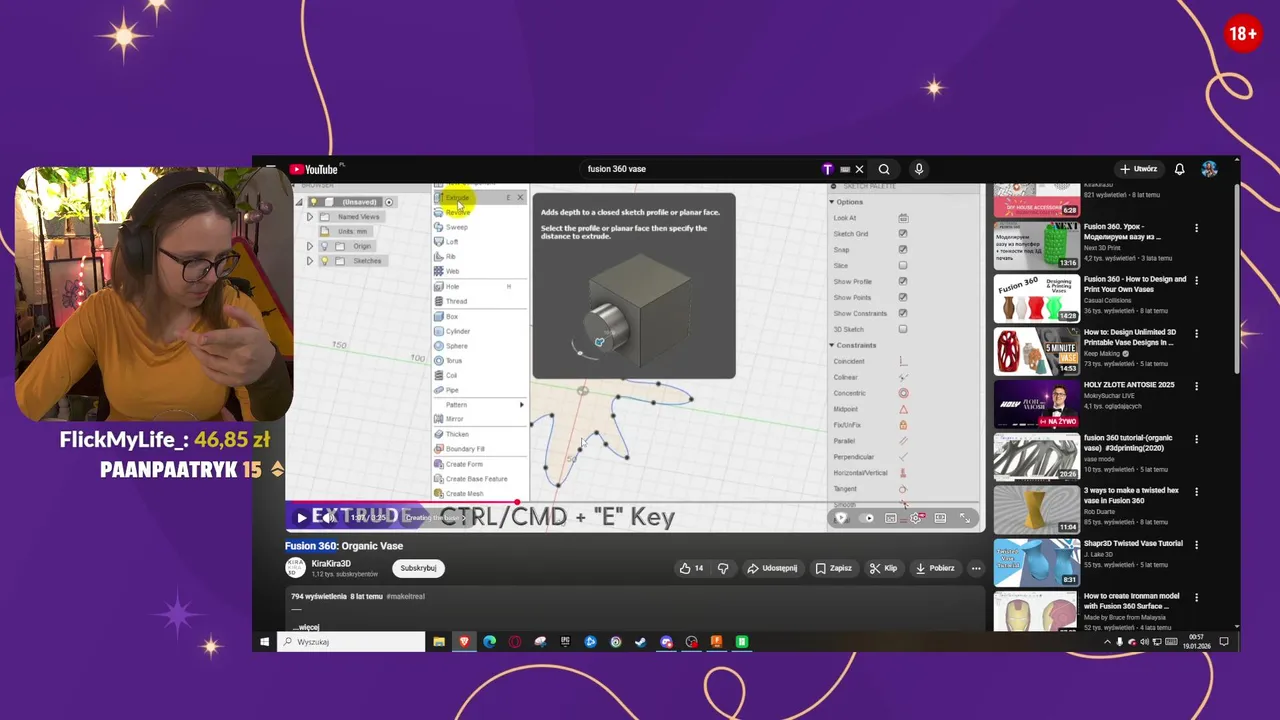Open YouTube notifications bell
Image resolution: width=1280 pixels, height=720 pixels.
click(x=1179, y=169)
